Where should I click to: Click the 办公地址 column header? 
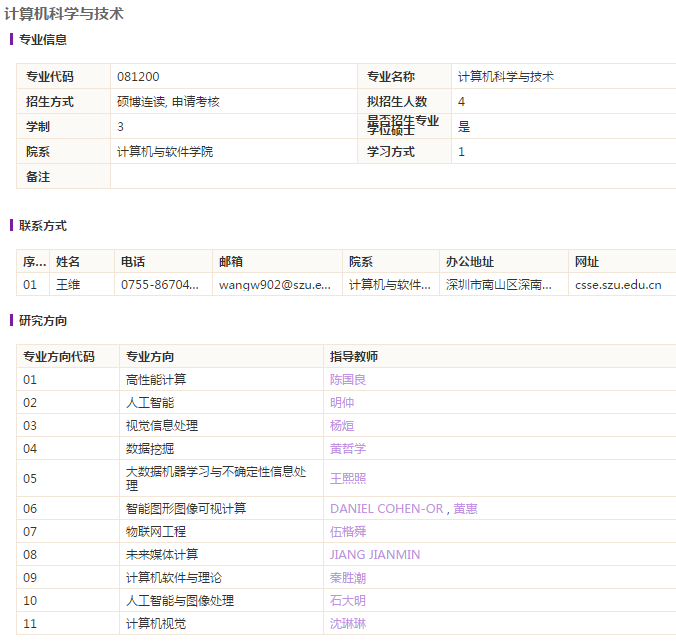pos(470,262)
